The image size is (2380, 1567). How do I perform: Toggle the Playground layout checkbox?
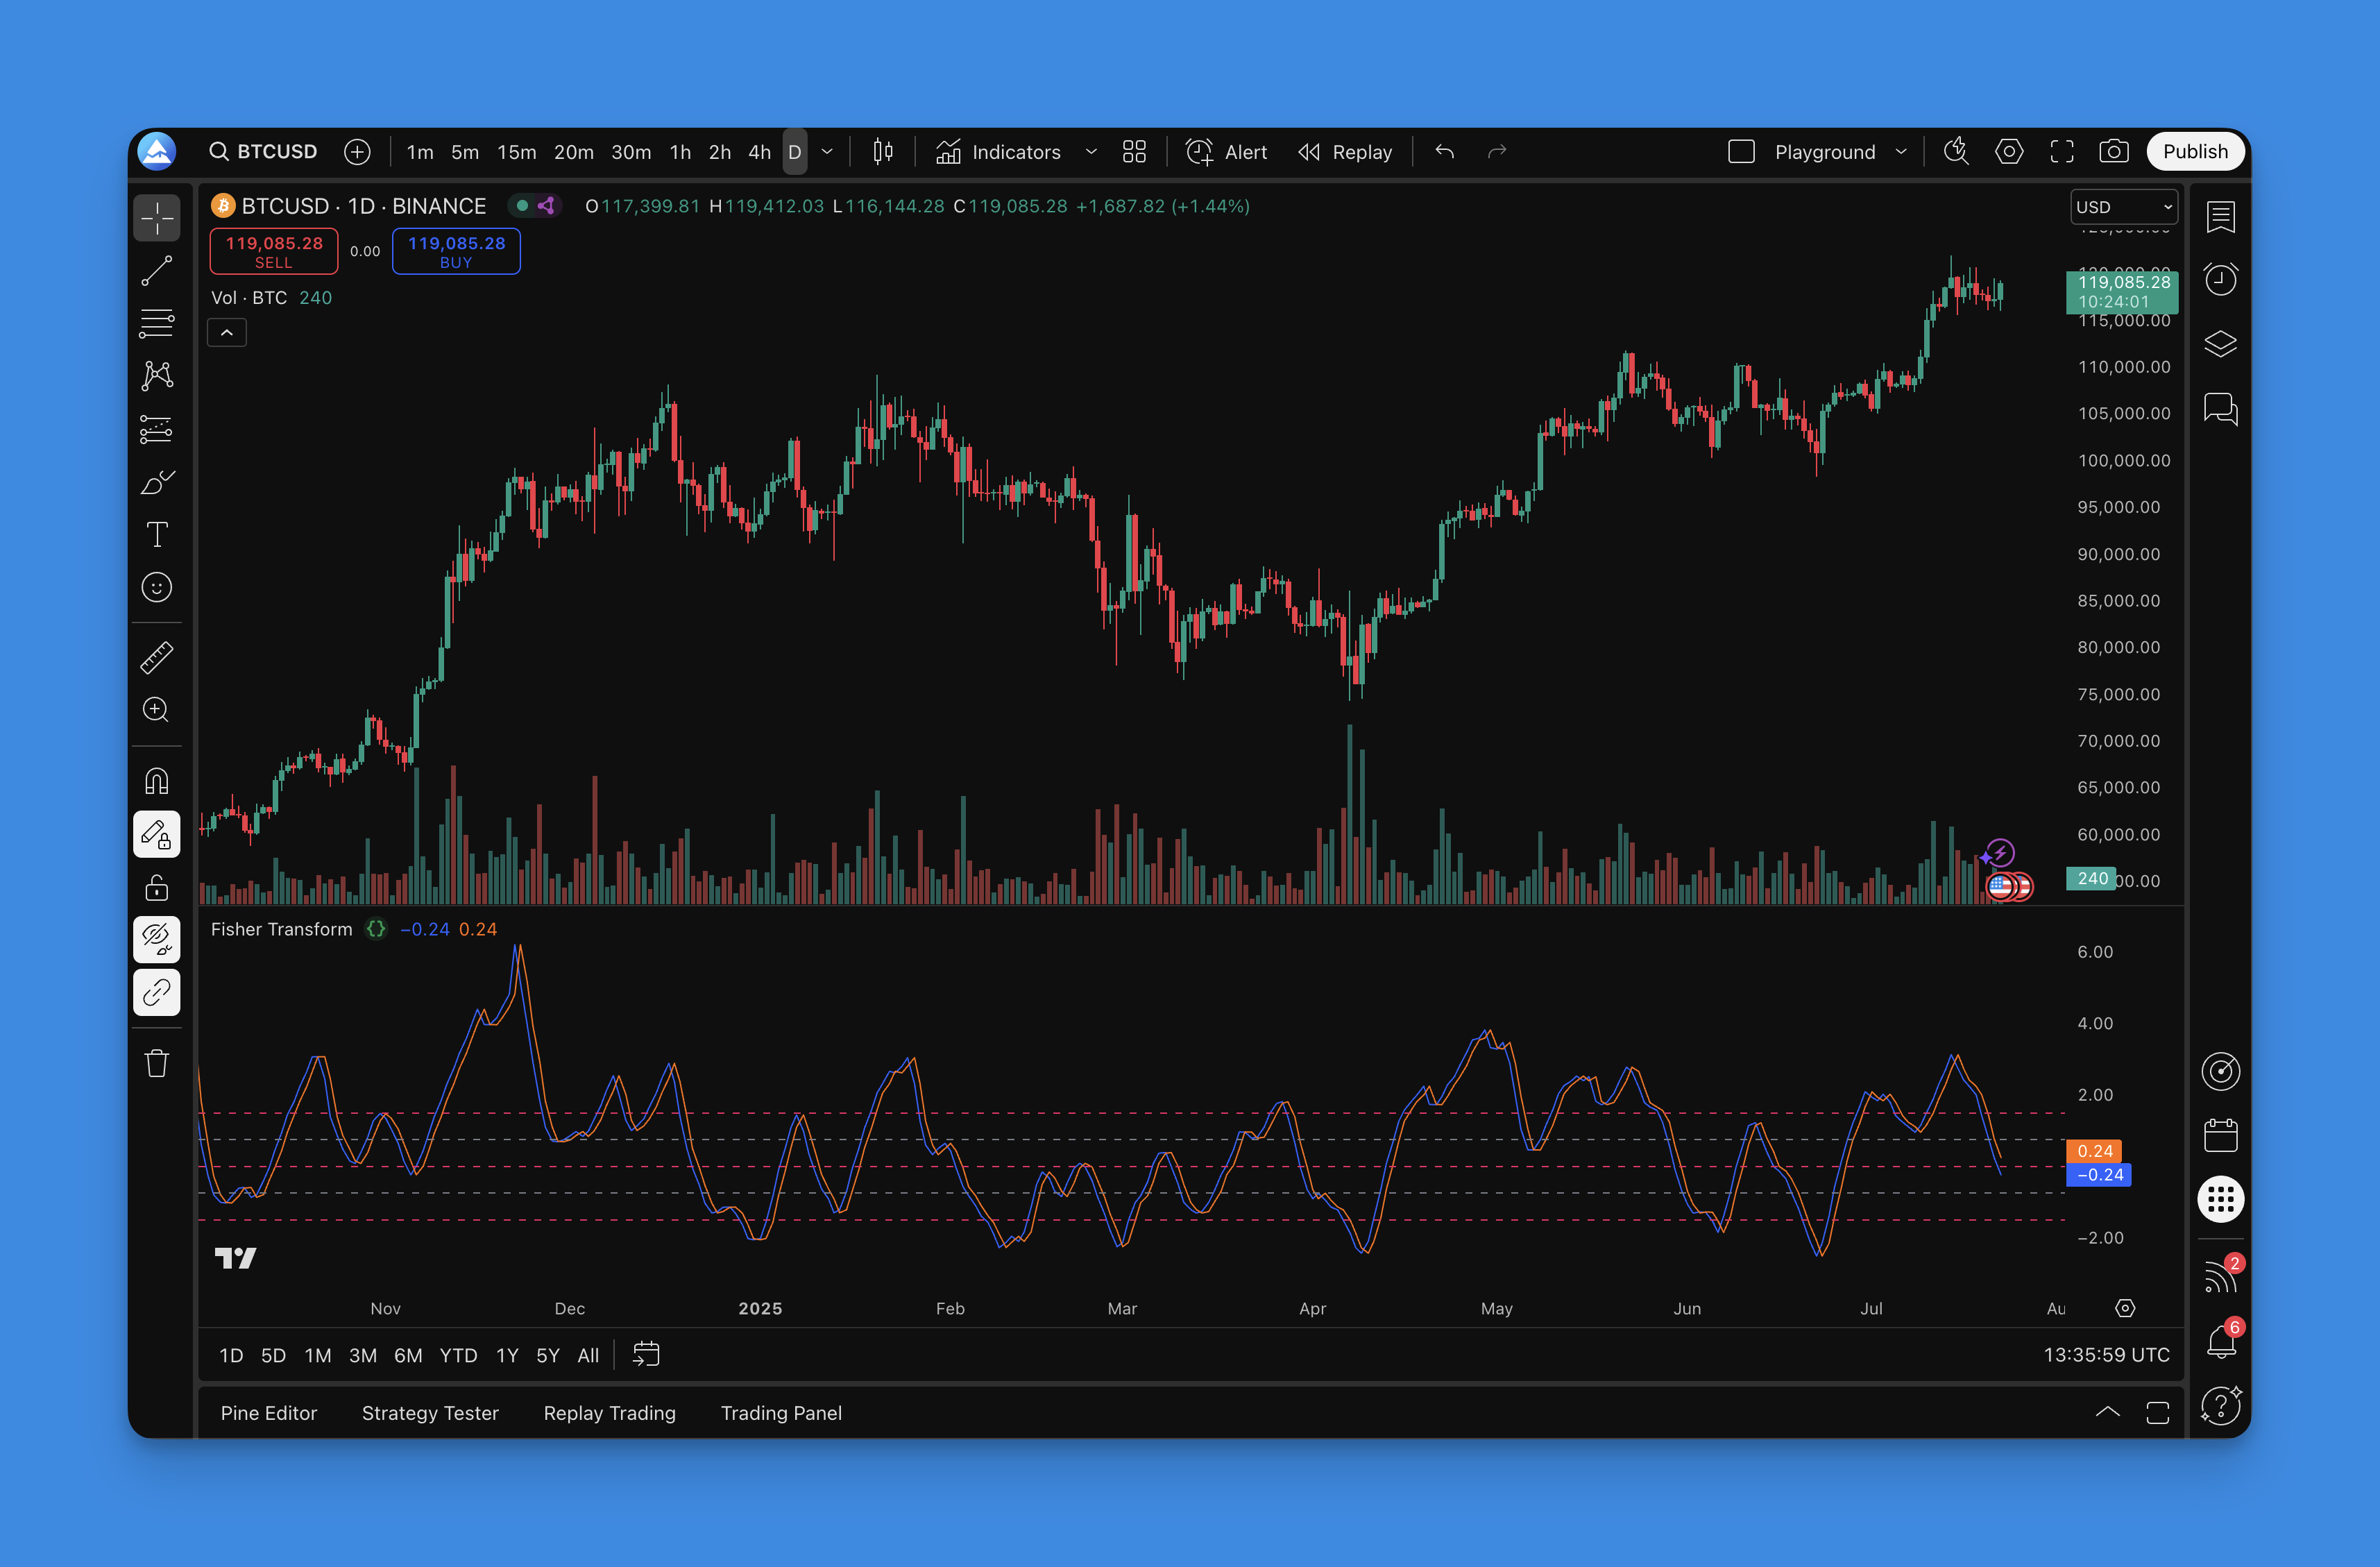coord(1742,152)
